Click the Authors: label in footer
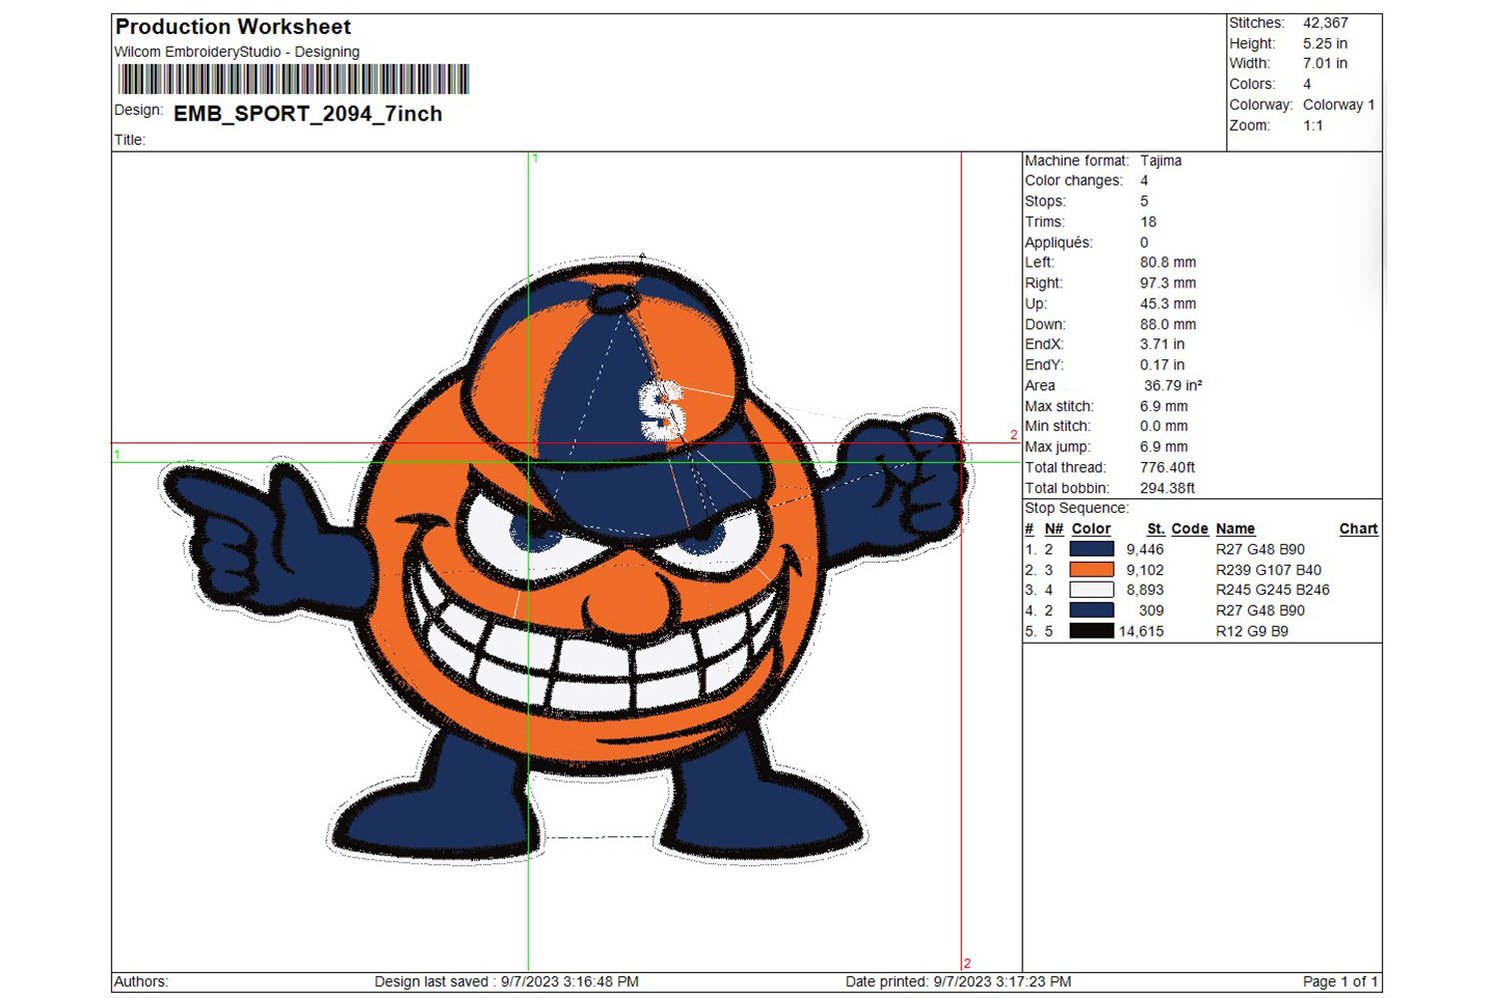 coord(141,982)
